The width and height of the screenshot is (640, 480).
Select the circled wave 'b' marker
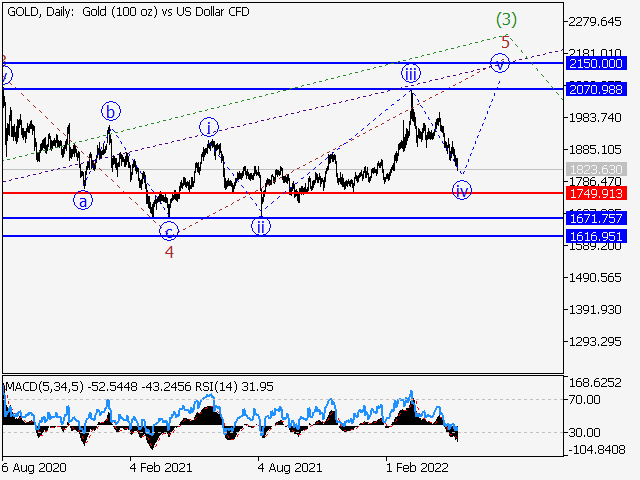(111, 111)
